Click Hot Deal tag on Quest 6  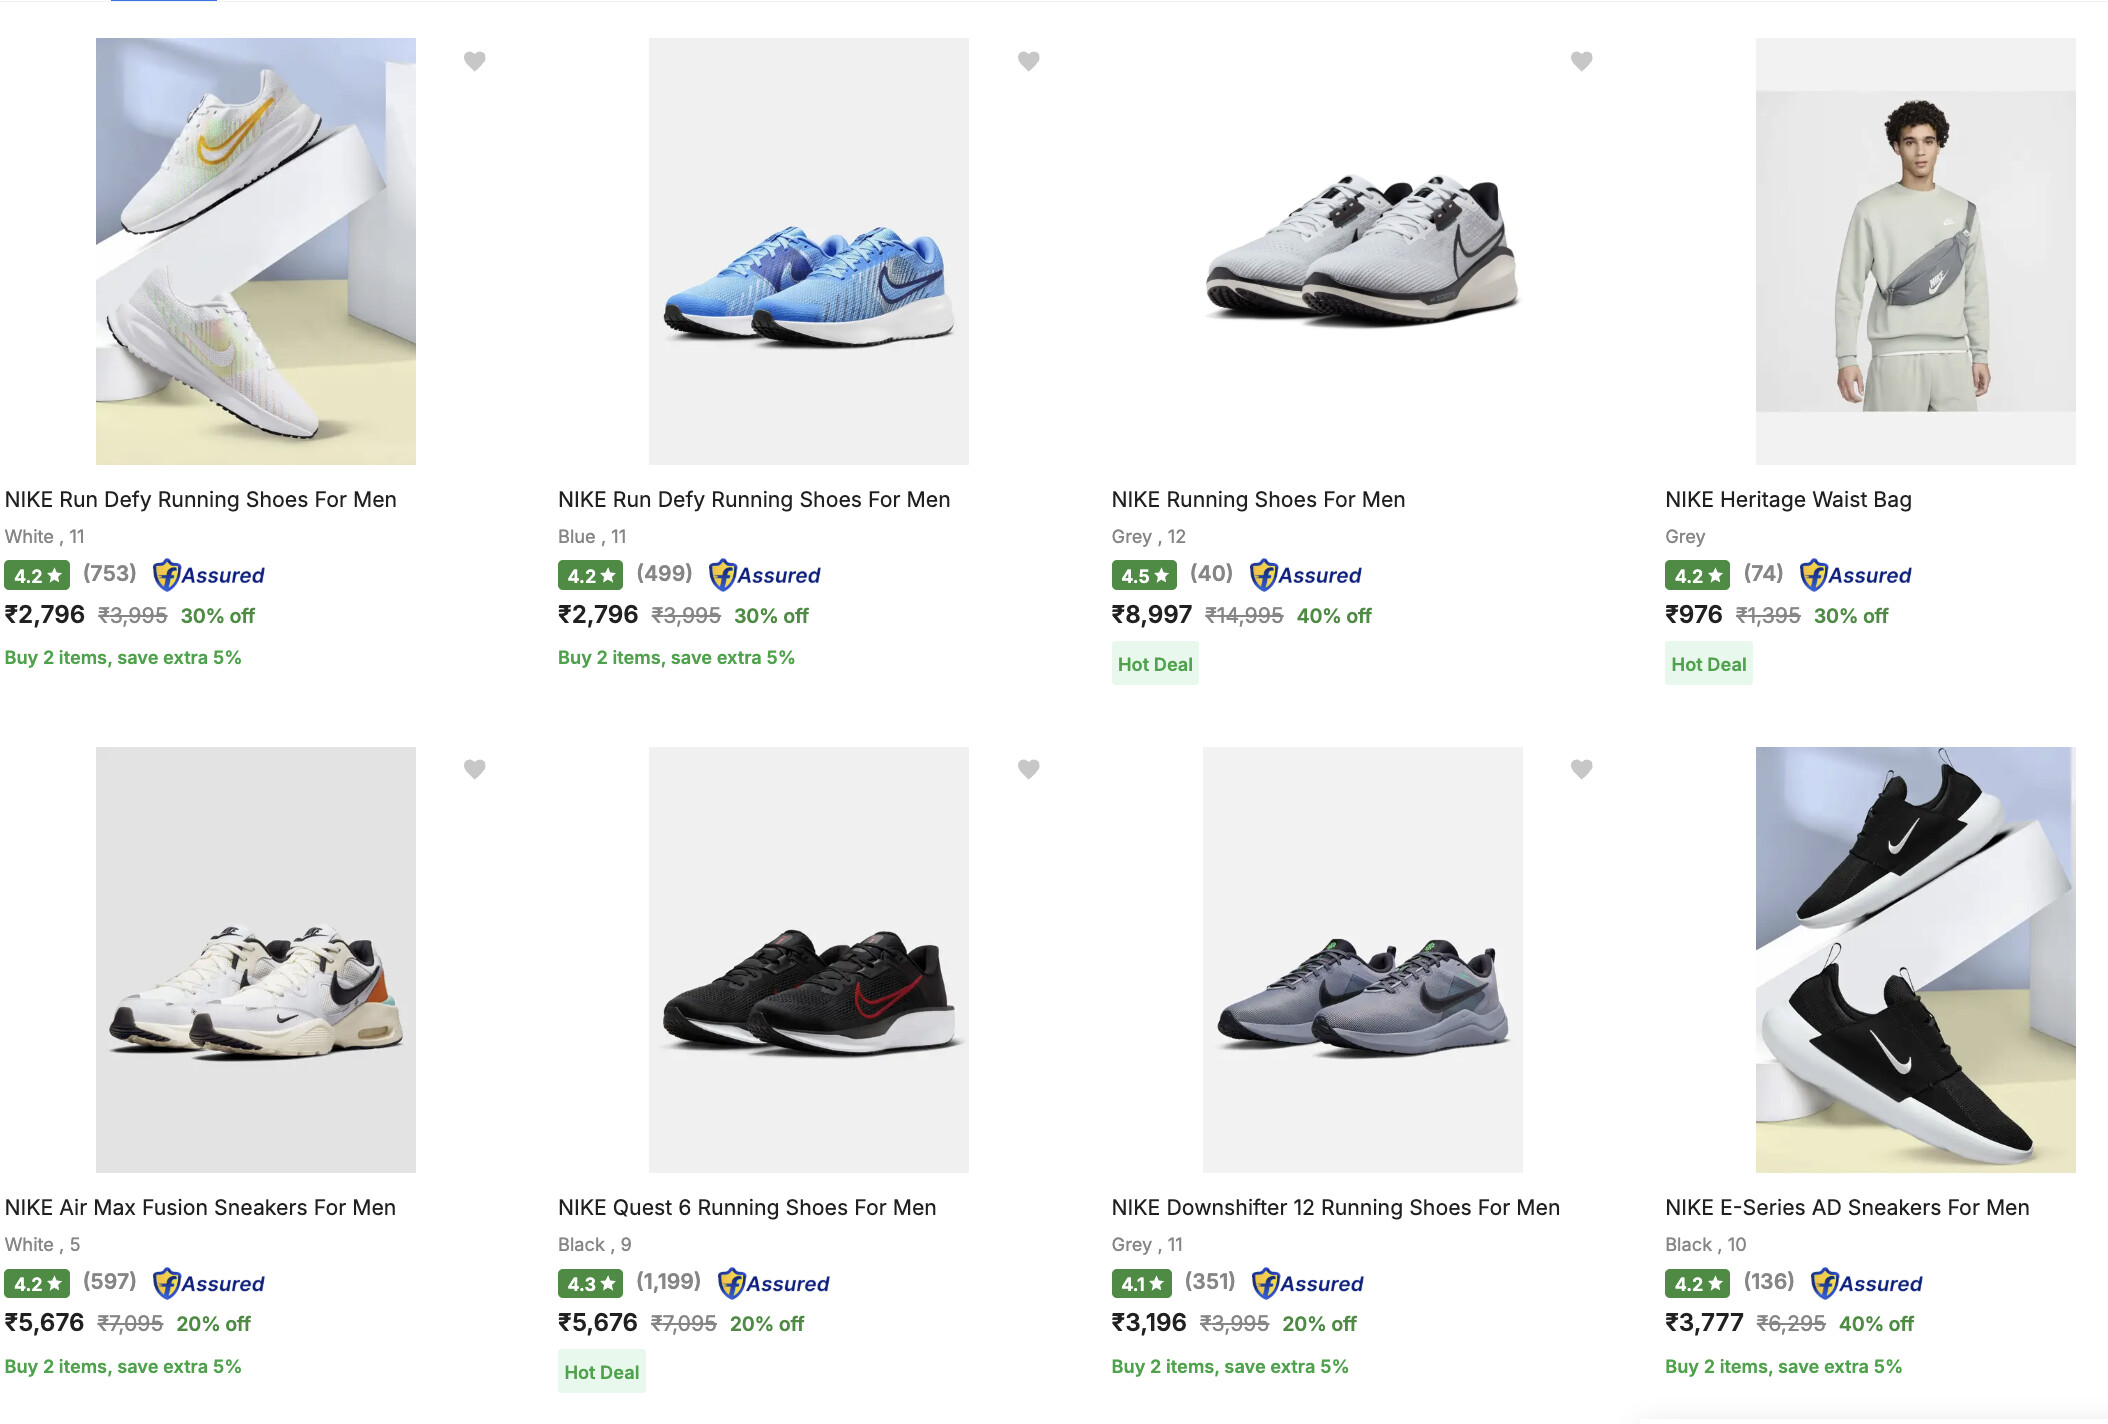(601, 1372)
